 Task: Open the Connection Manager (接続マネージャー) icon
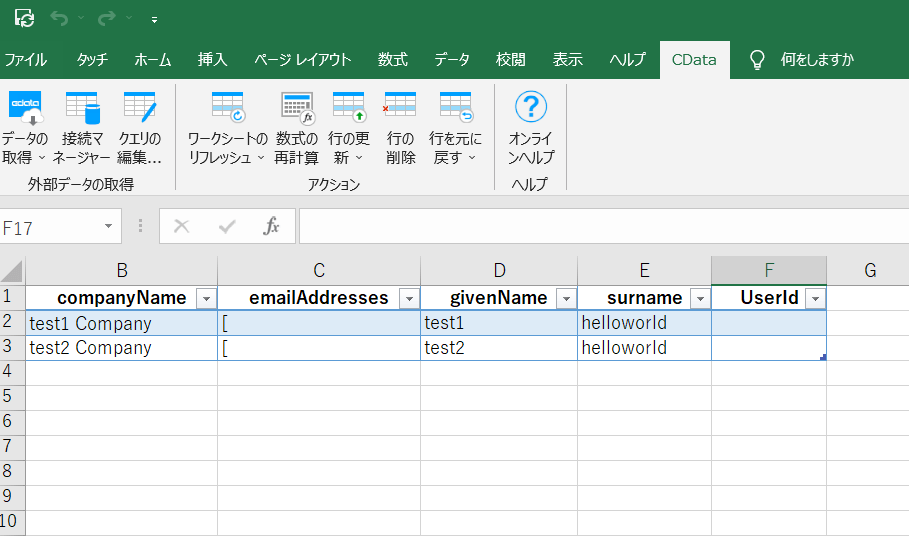(82, 107)
